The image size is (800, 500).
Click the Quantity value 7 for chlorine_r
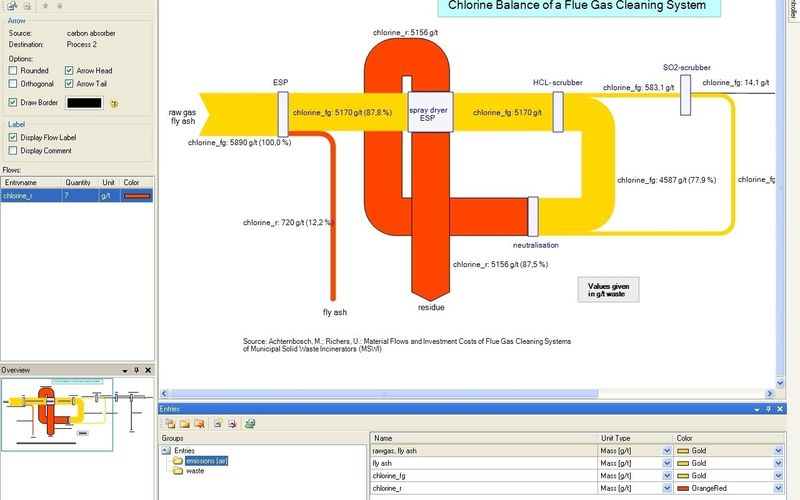point(81,196)
